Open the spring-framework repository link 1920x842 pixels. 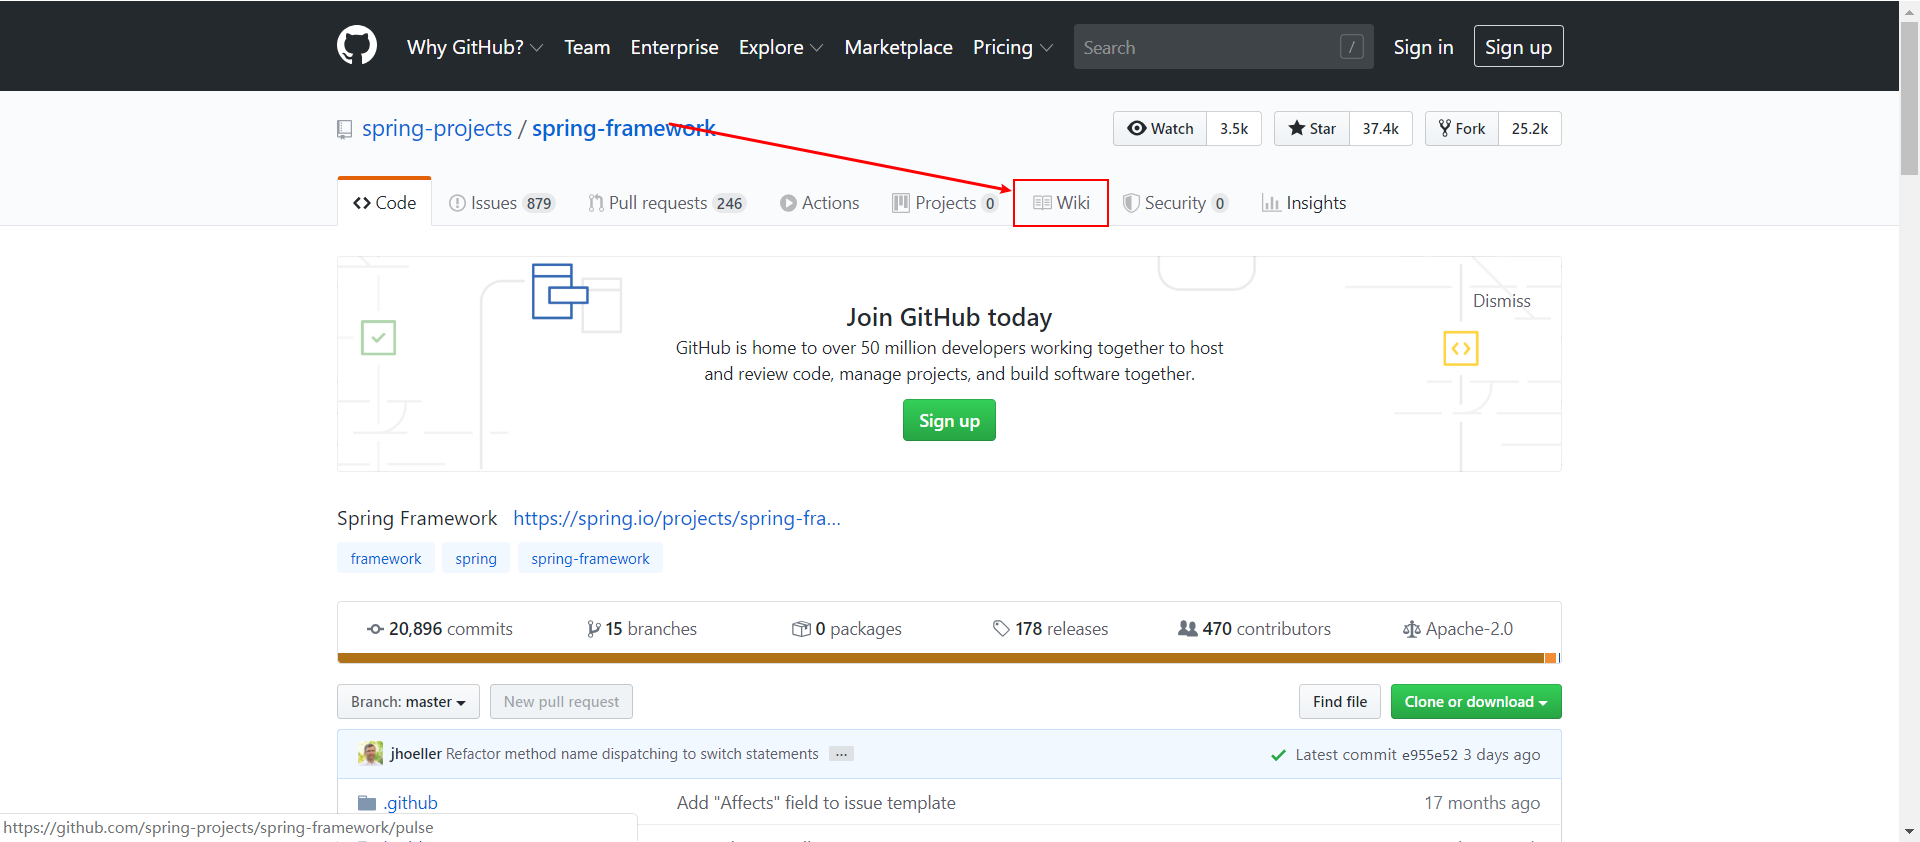click(624, 128)
